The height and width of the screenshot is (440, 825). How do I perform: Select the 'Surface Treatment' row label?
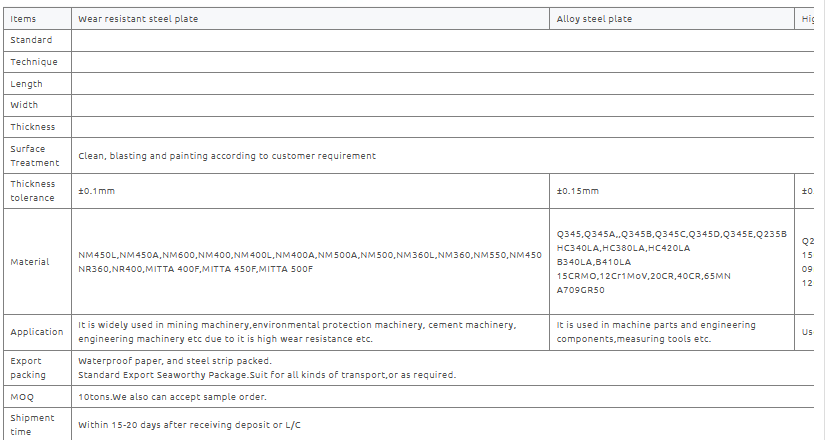tap(35, 156)
